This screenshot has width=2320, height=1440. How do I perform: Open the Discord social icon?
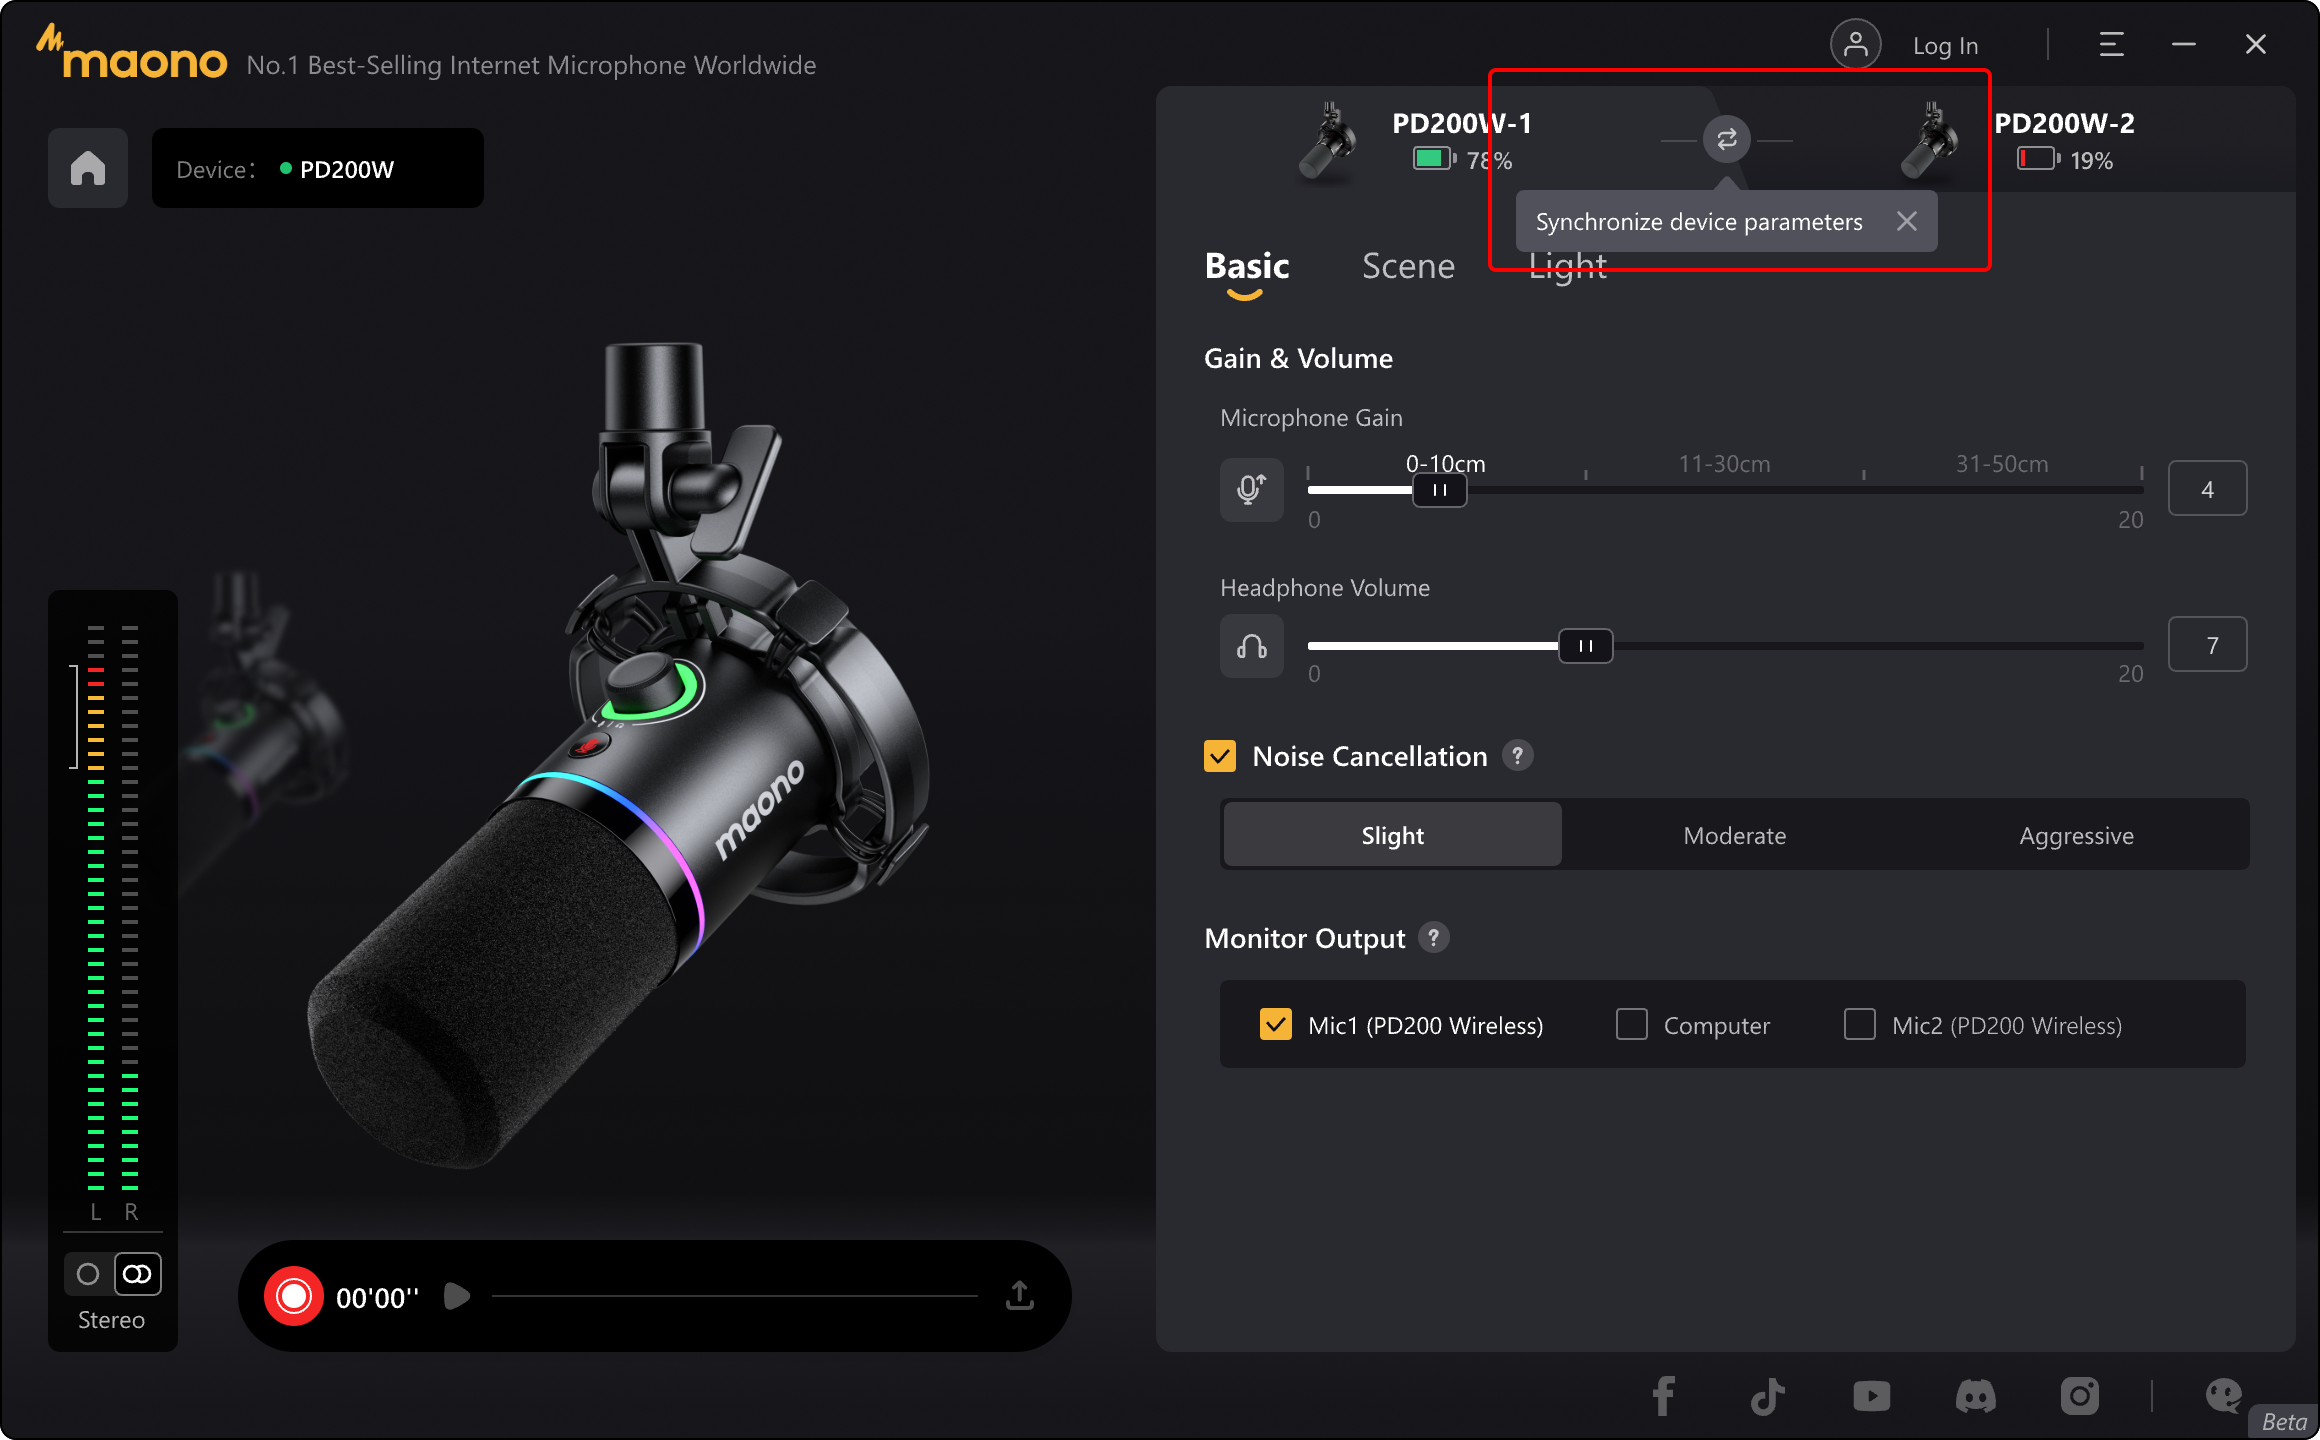pos(1975,1396)
